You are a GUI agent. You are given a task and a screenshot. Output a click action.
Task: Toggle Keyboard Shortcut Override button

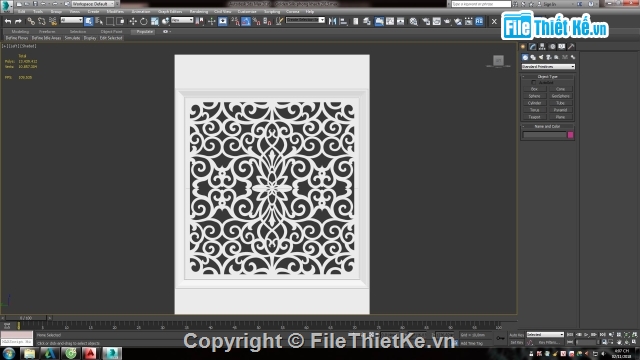[x=222, y=21]
